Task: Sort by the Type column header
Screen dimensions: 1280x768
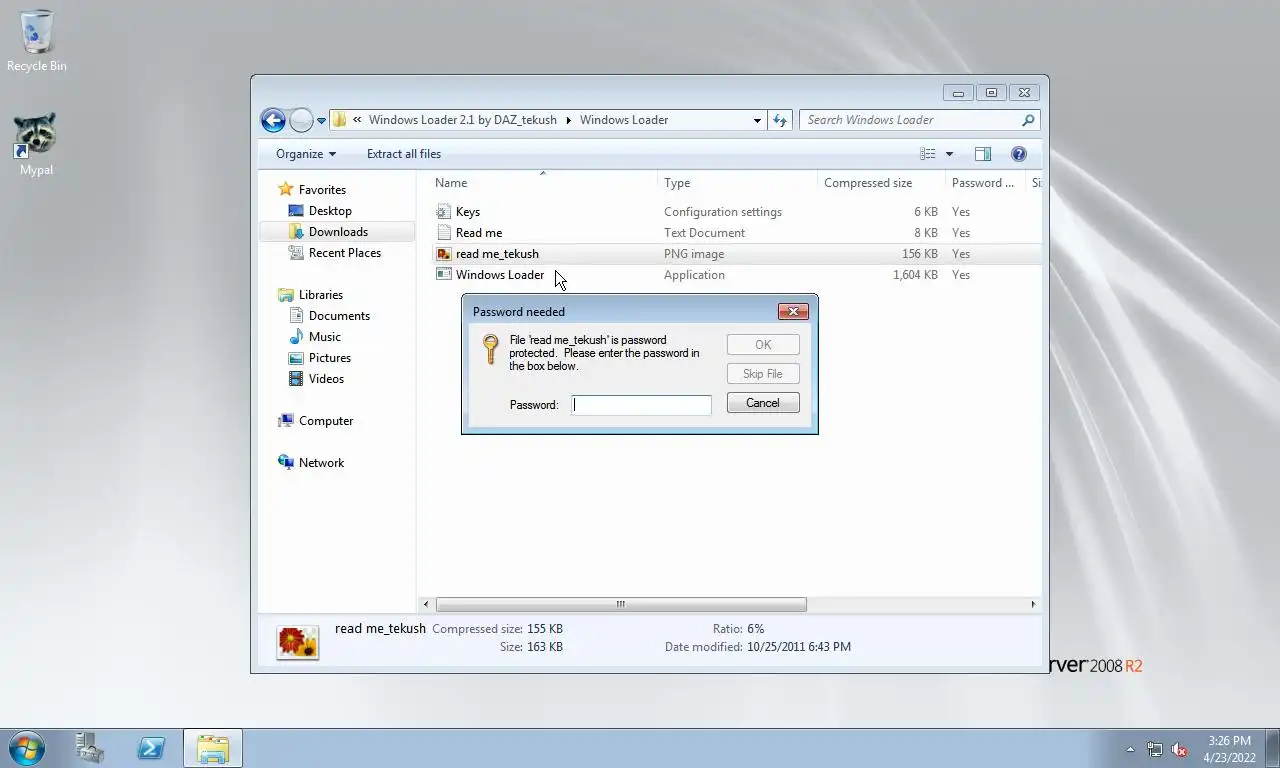Action: 737,183
